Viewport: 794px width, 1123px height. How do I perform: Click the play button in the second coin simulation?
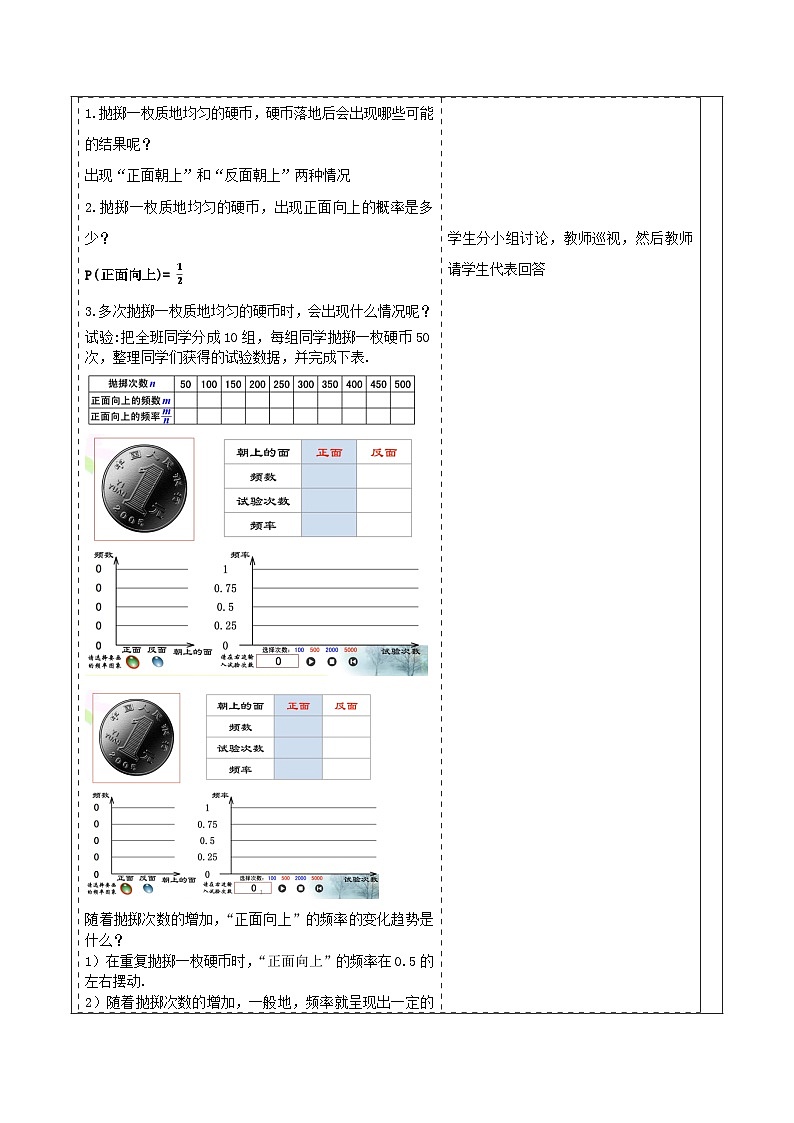pyautogui.click(x=282, y=888)
